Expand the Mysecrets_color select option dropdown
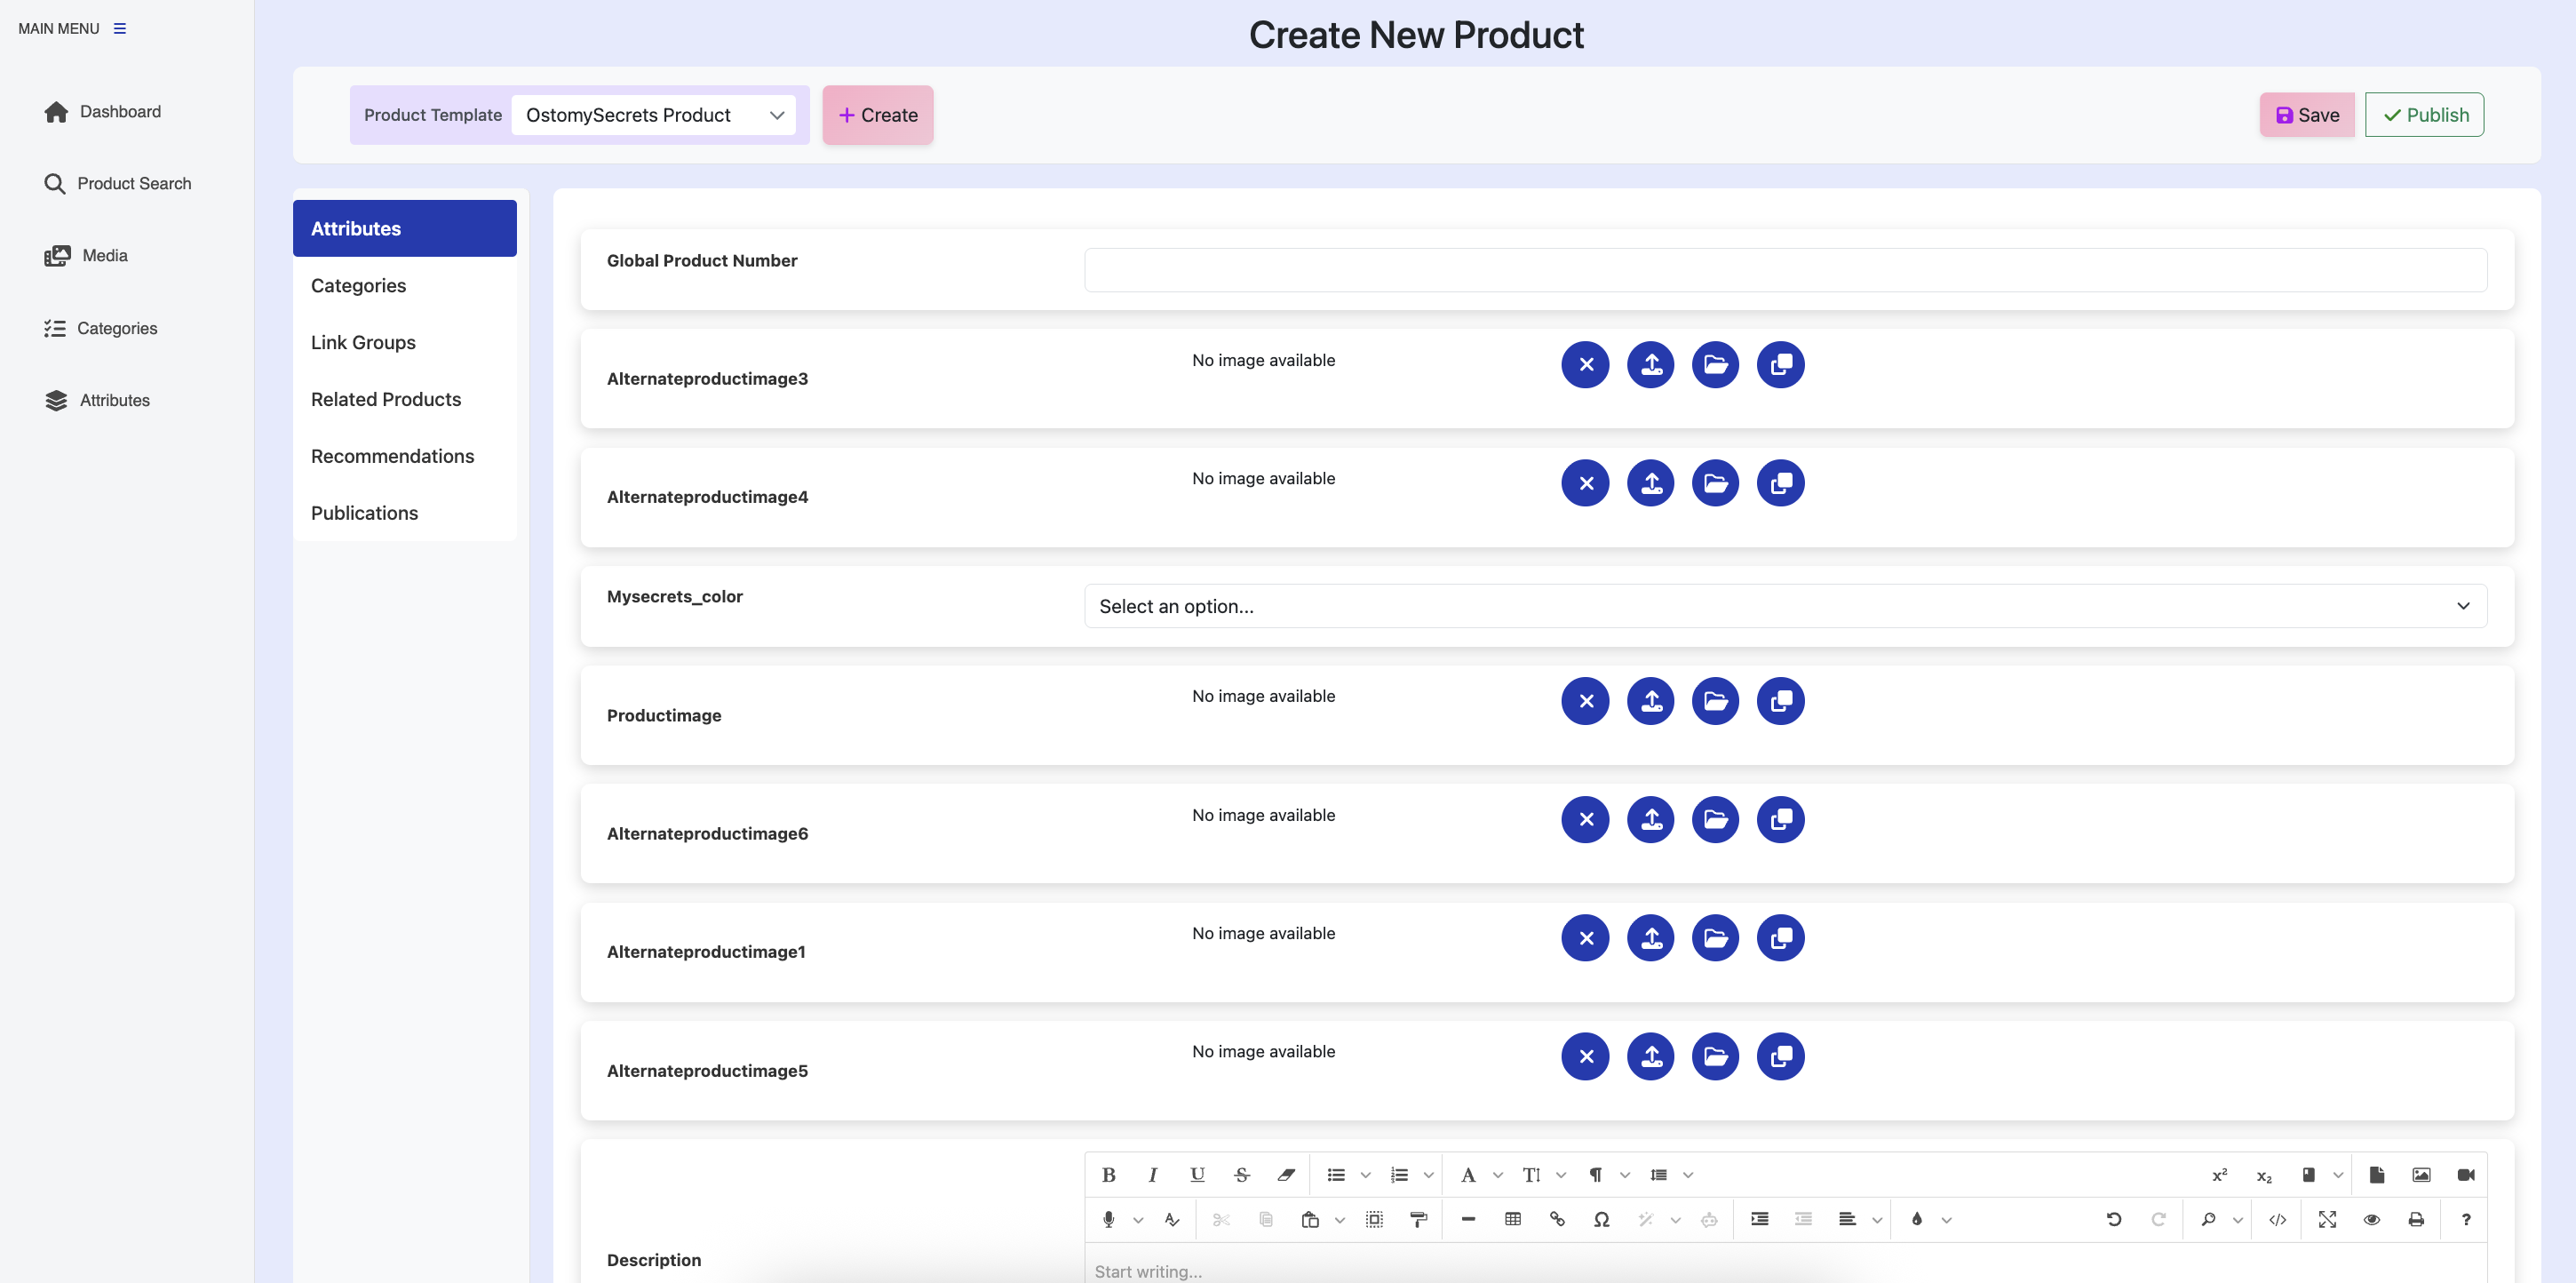 pos(1785,606)
